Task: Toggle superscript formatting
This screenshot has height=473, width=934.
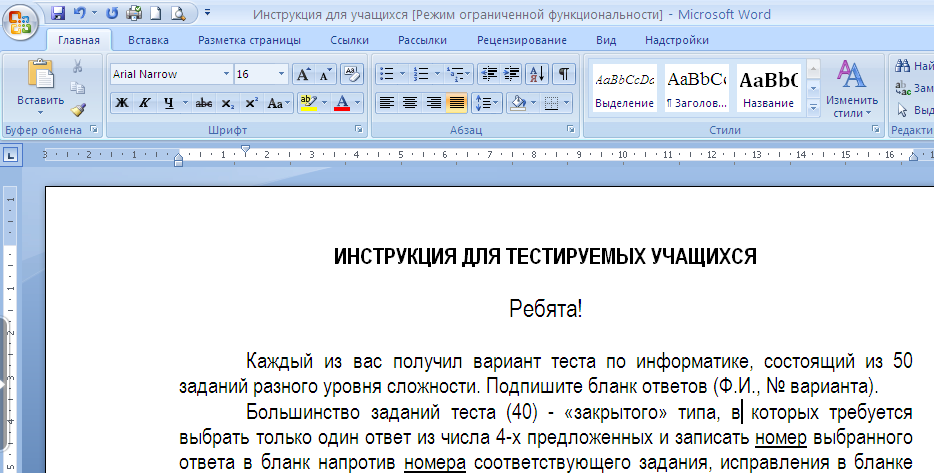Action: coord(251,103)
